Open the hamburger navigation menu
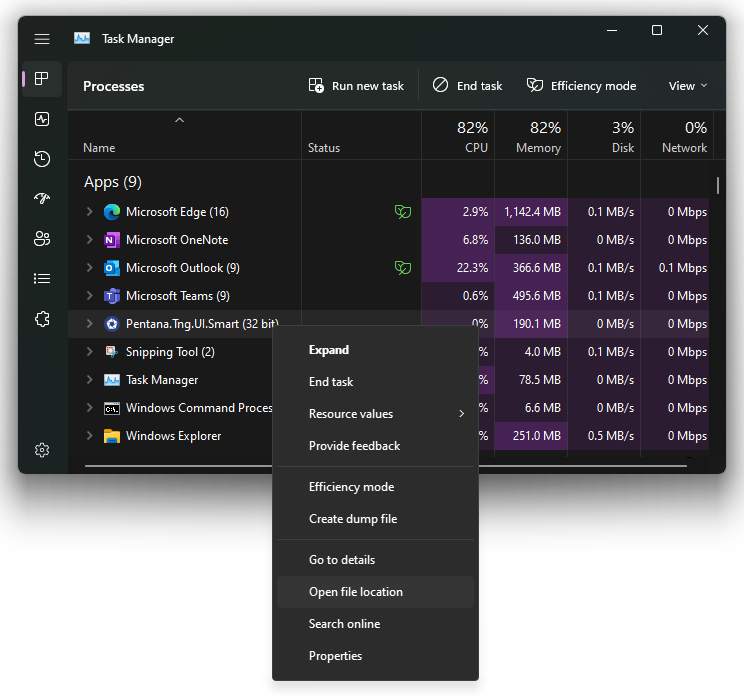 point(42,39)
